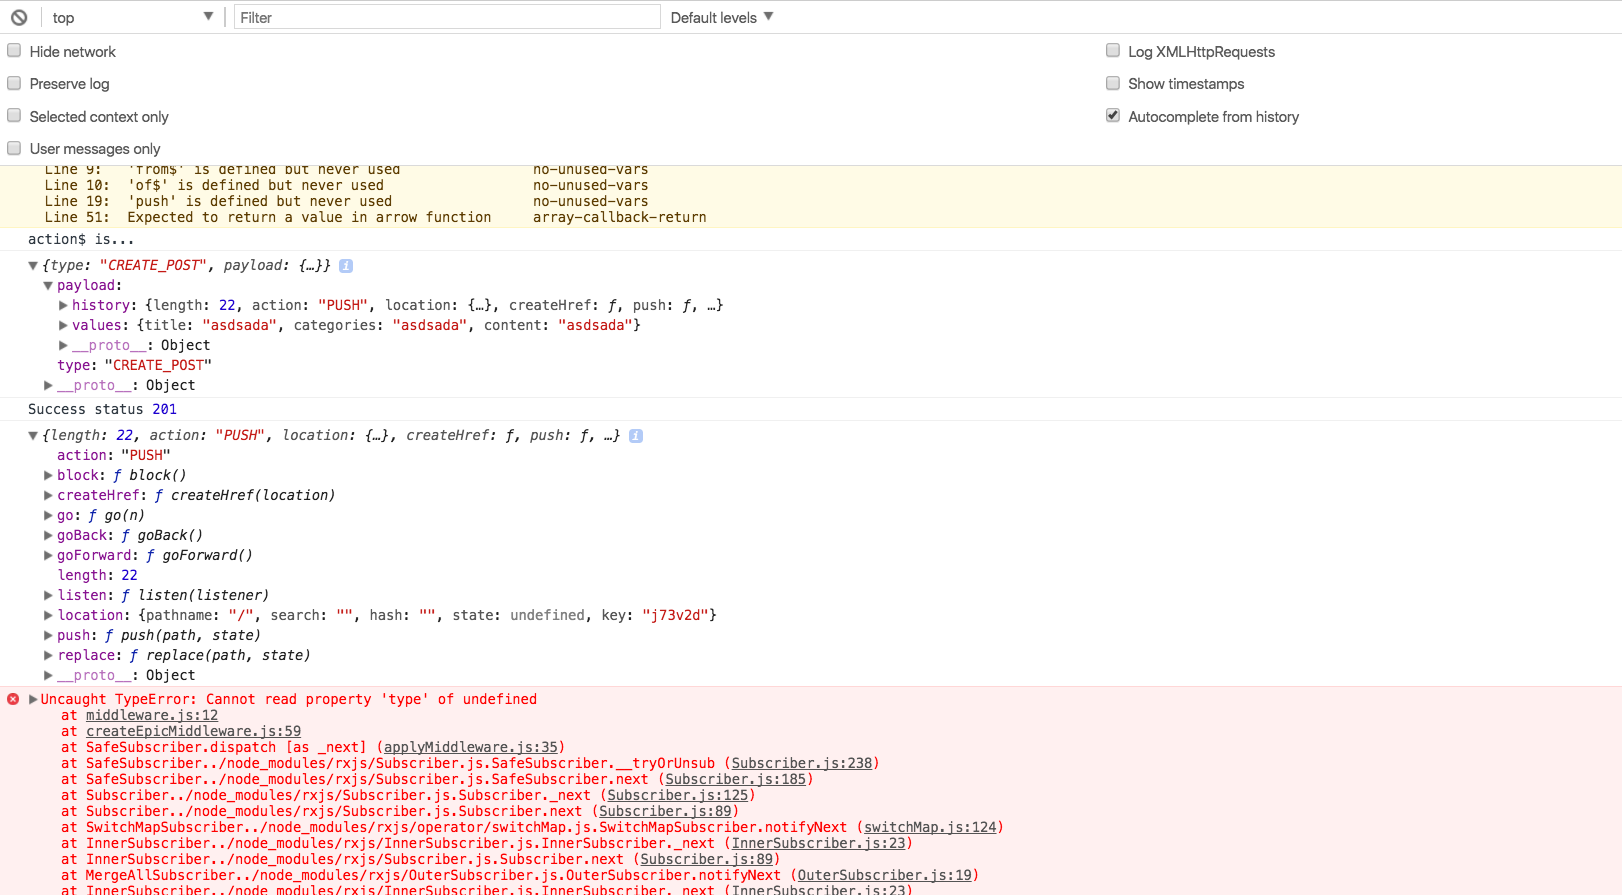This screenshot has width=1622, height=895.
Task: Open the createEpicMiddleware.js:59 source link
Action: [193, 731]
